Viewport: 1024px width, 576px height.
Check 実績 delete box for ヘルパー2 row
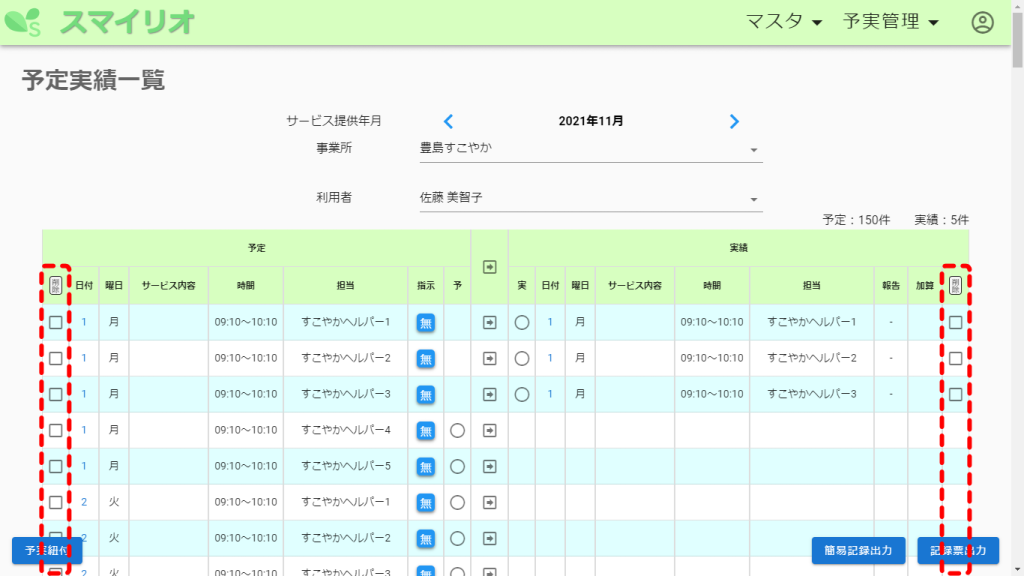click(955, 359)
